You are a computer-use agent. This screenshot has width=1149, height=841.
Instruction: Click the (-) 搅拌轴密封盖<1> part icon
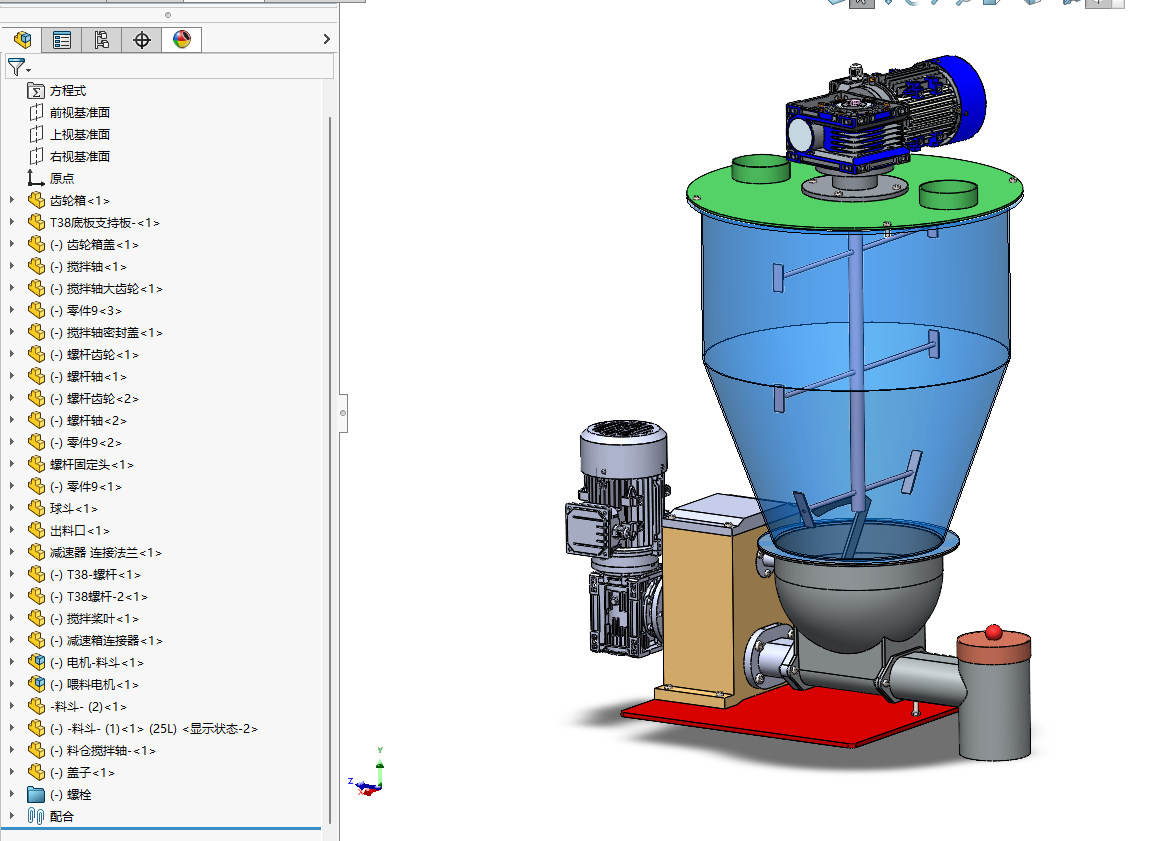[x=36, y=332]
